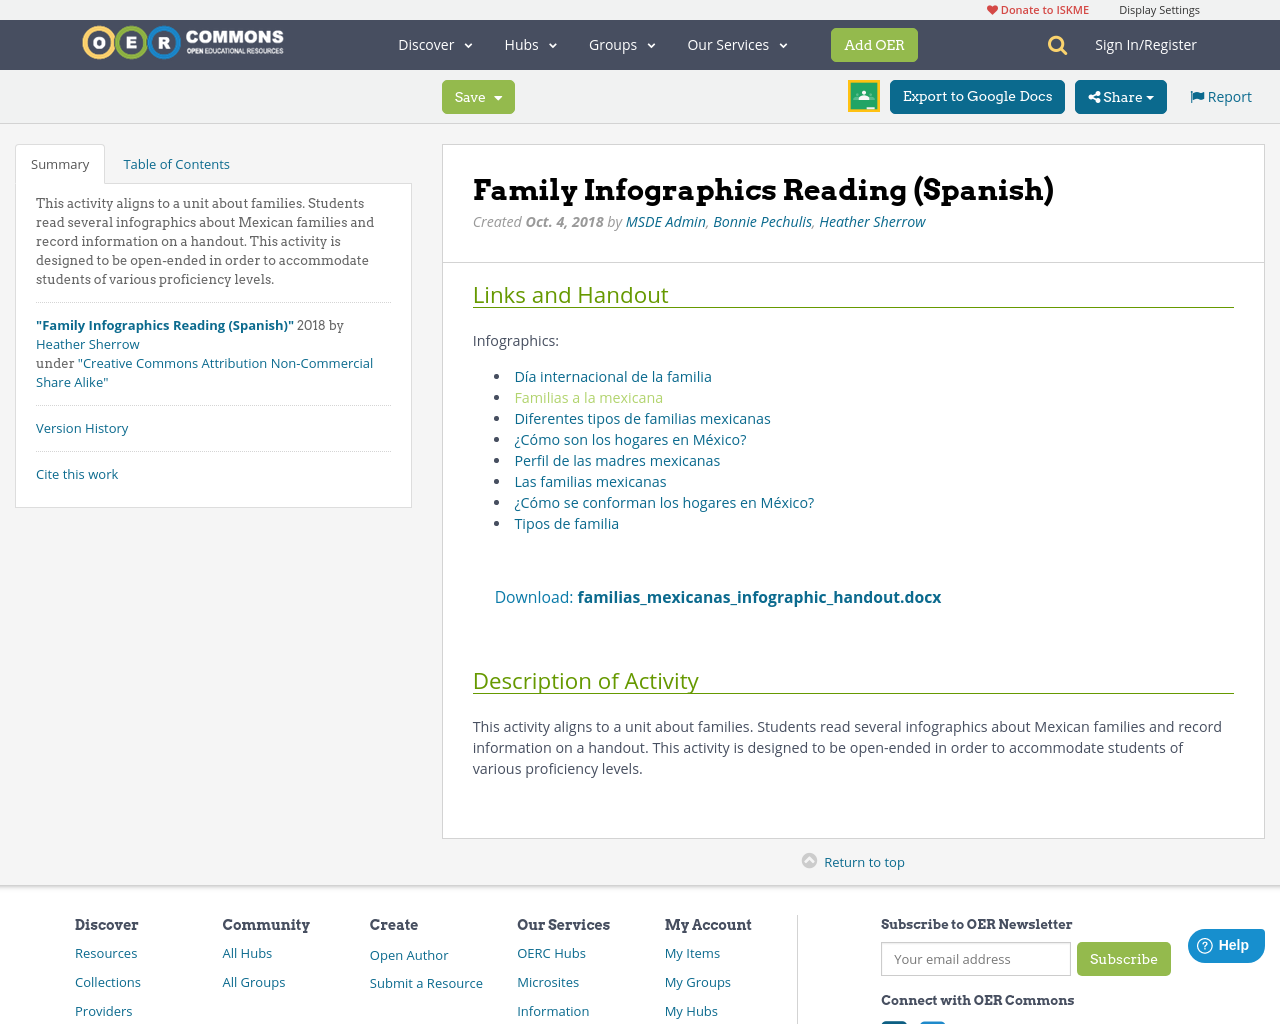Click the share nodes icon inside Share button

pyautogui.click(x=1099, y=96)
